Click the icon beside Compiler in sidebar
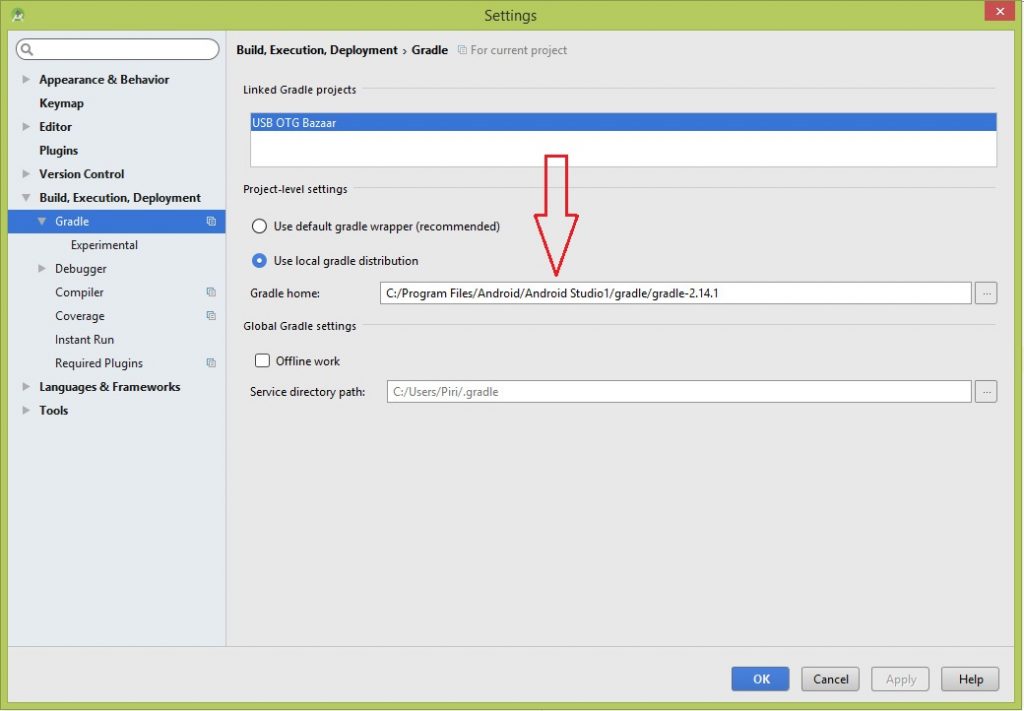 pos(210,292)
